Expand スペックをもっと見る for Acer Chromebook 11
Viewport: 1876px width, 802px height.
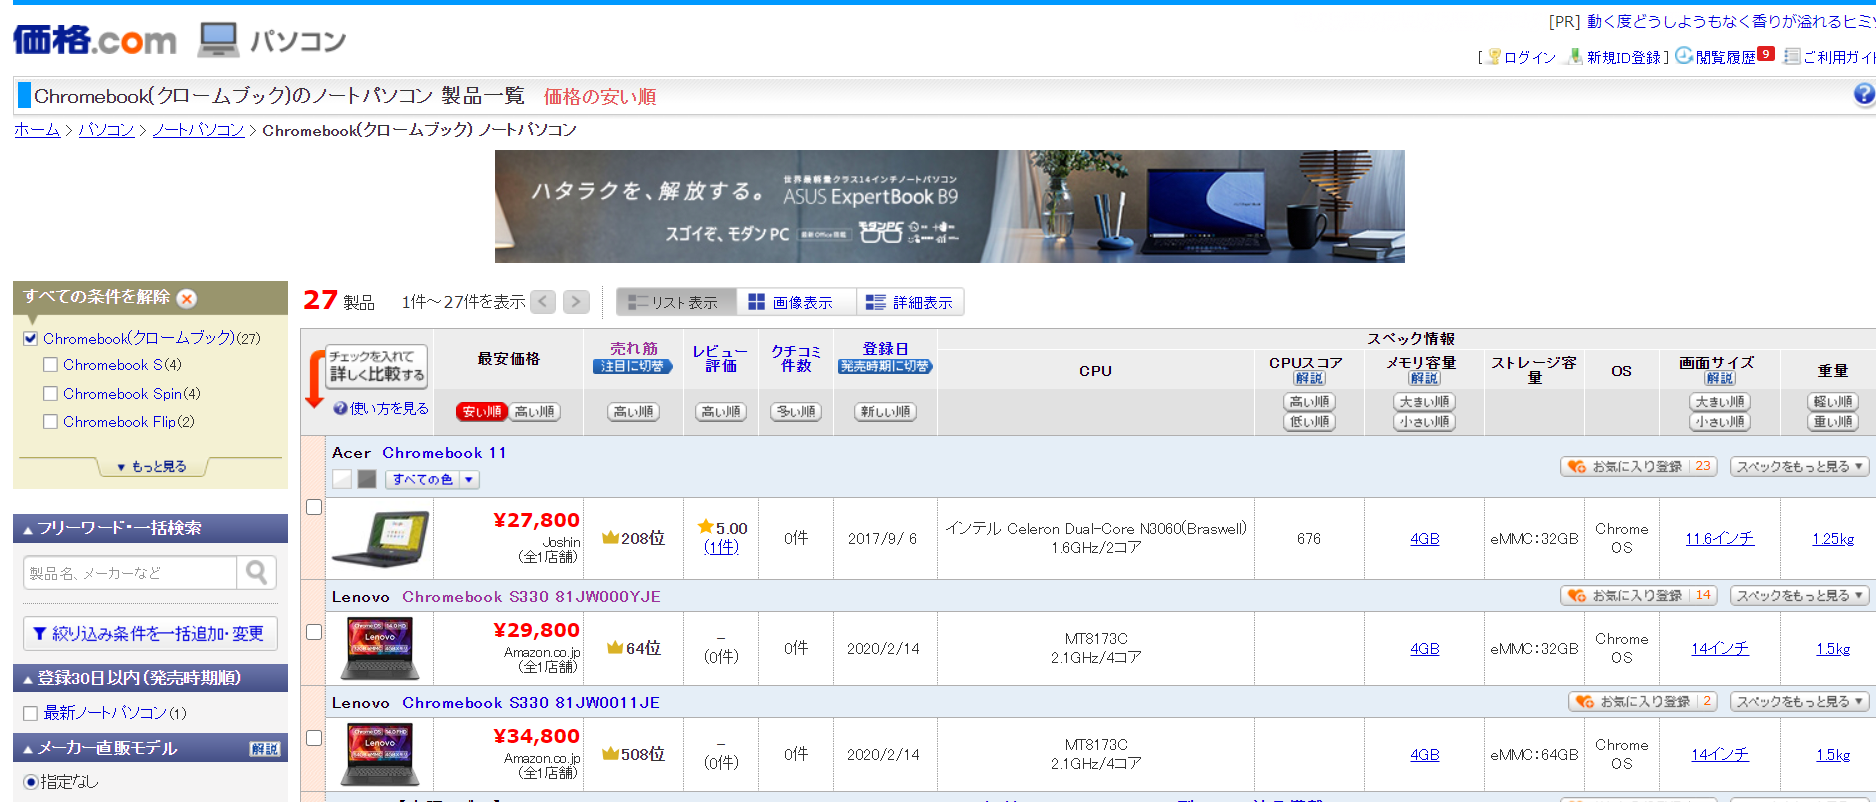[x=1799, y=466]
